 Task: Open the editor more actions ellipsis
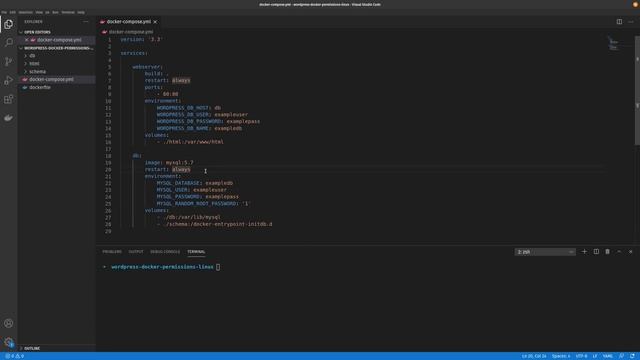[x=631, y=22]
